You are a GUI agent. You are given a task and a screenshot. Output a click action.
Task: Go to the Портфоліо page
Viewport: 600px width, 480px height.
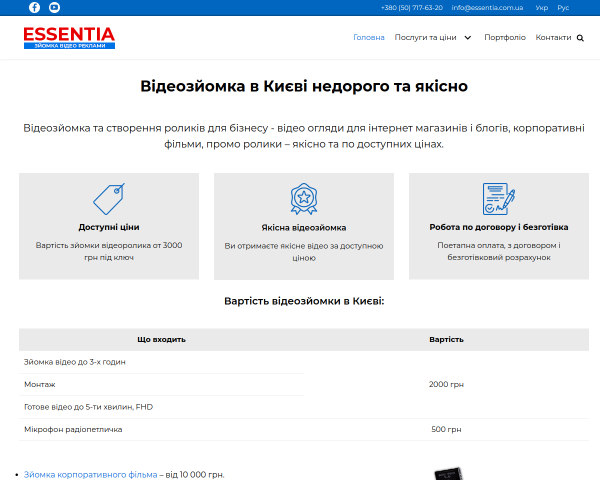505,38
